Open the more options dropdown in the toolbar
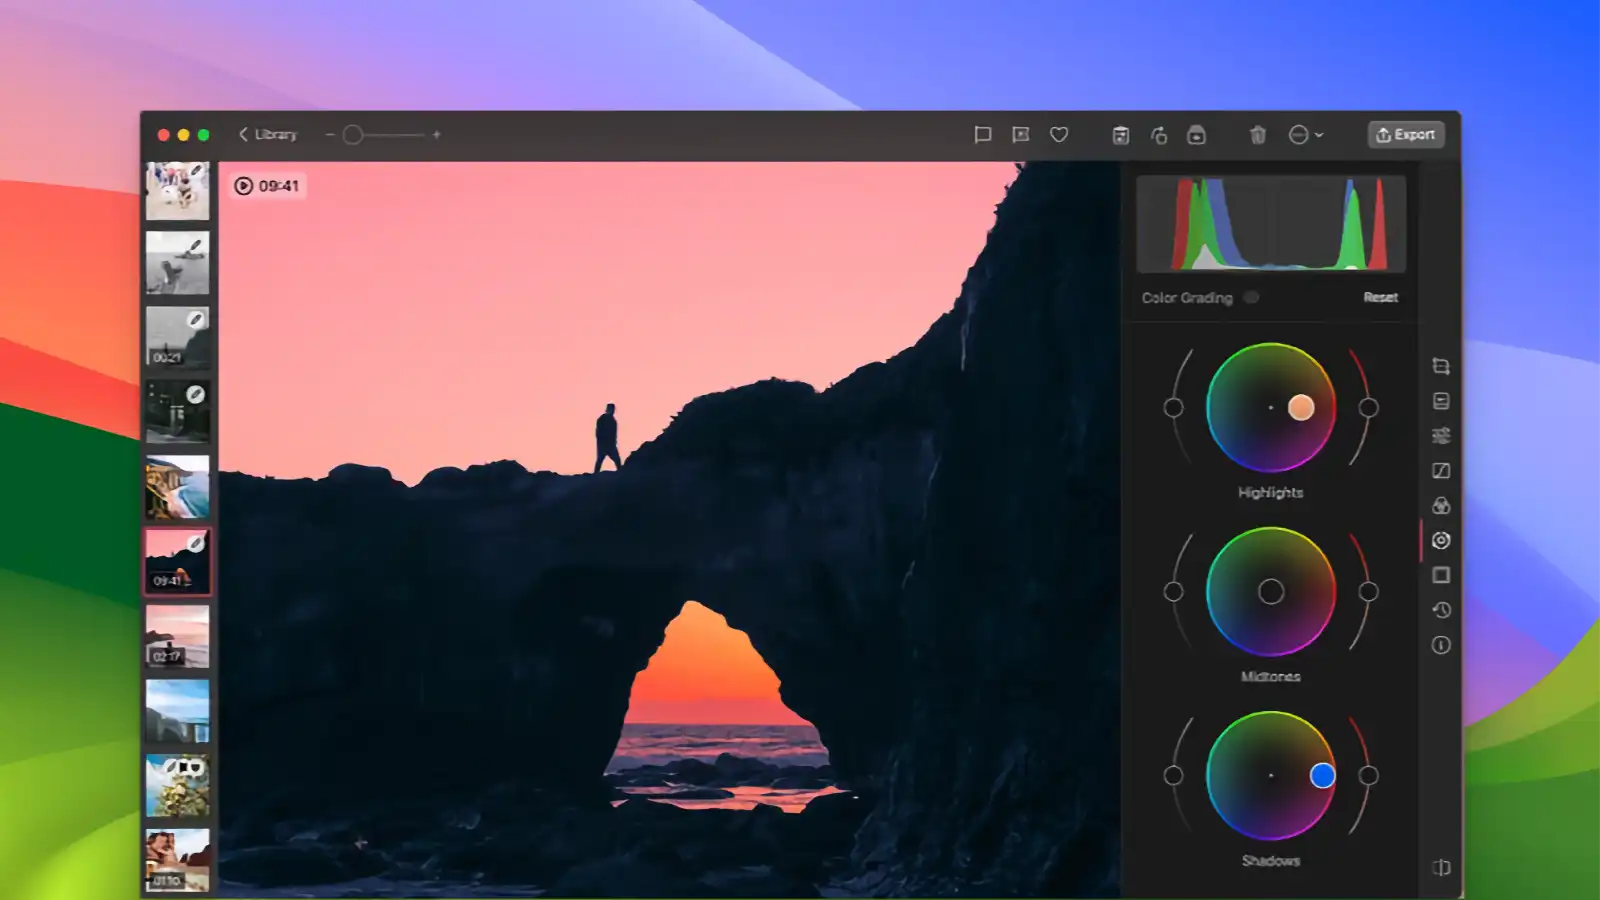Viewport: 1600px width, 900px height. (x=1305, y=135)
